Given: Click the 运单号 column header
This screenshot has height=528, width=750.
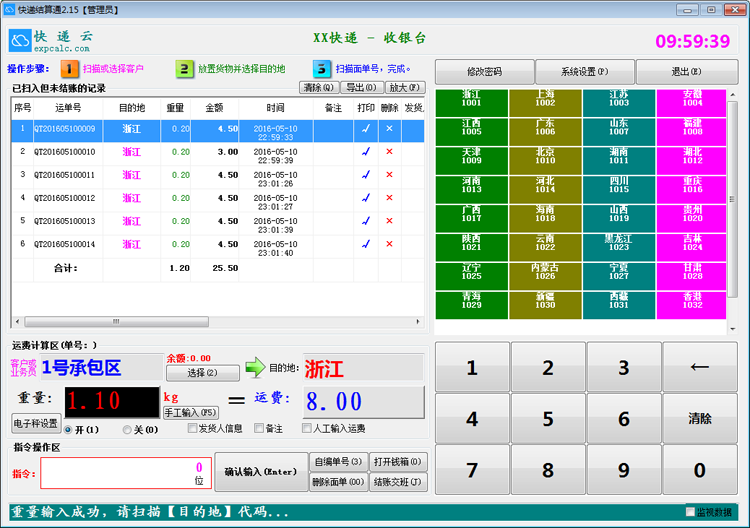Looking at the screenshot, I should [x=68, y=108].
